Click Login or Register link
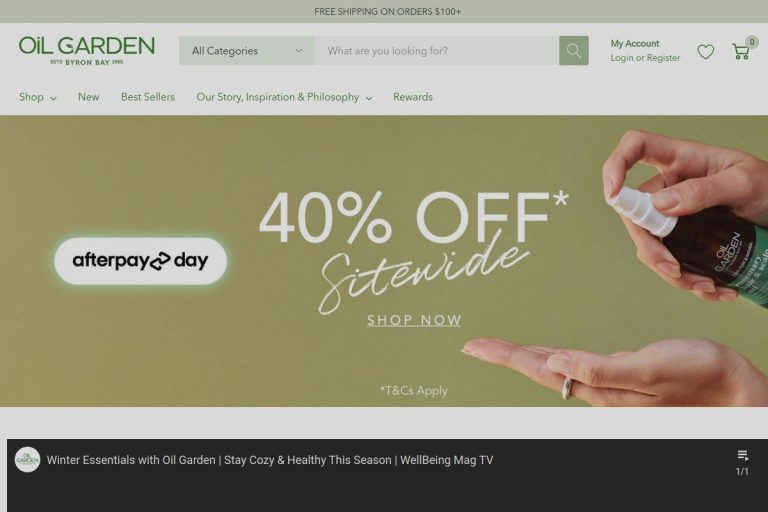This screenshot has height=512, width=768. pos(645,58)
